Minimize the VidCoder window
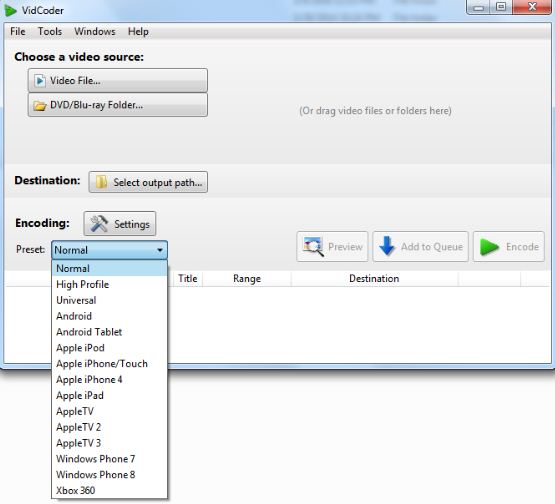This screenshot has width=555, height=504. tap(479, 7)
